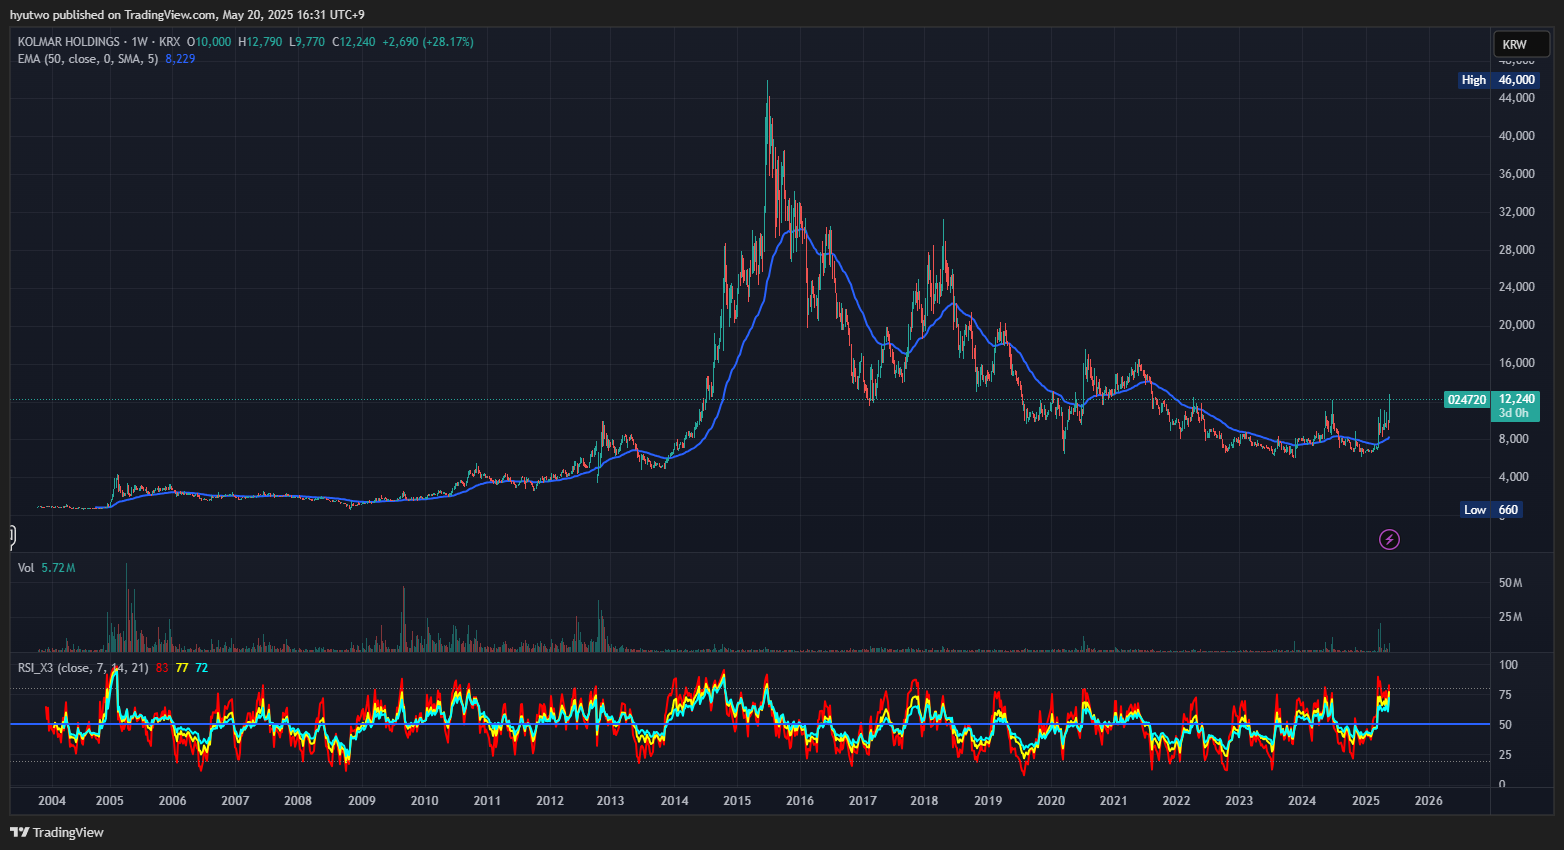Click the 32,000 price axis label
Screen dimensions: 1564x850
click(1517, 212)
